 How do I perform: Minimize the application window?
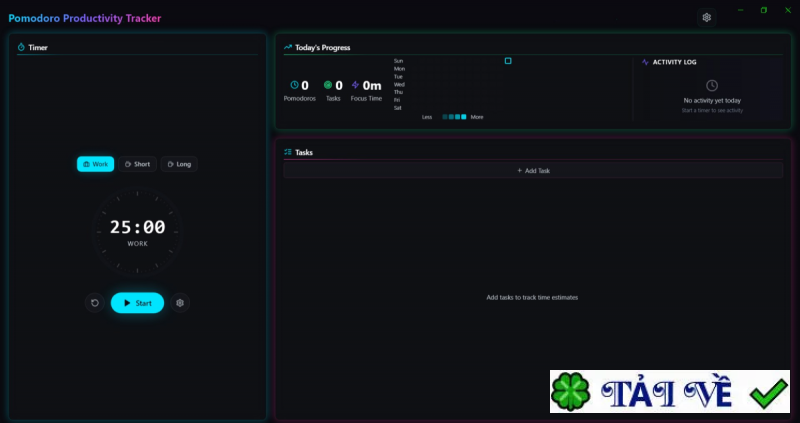(741, 10)
